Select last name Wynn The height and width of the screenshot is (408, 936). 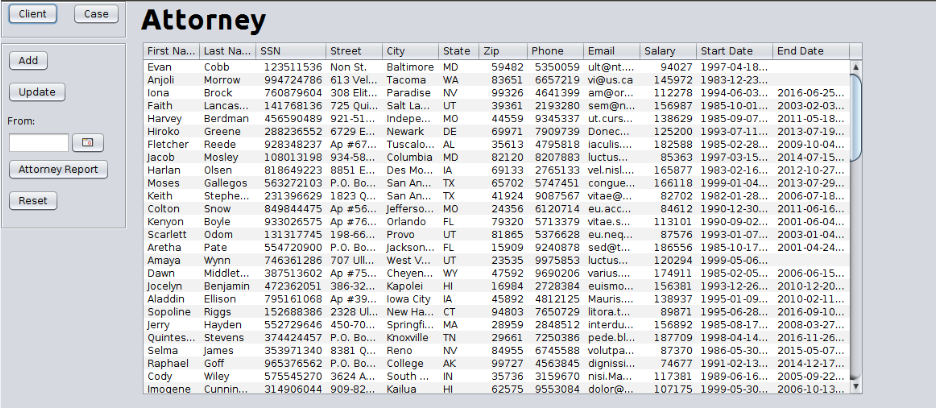tap(216, 260)
